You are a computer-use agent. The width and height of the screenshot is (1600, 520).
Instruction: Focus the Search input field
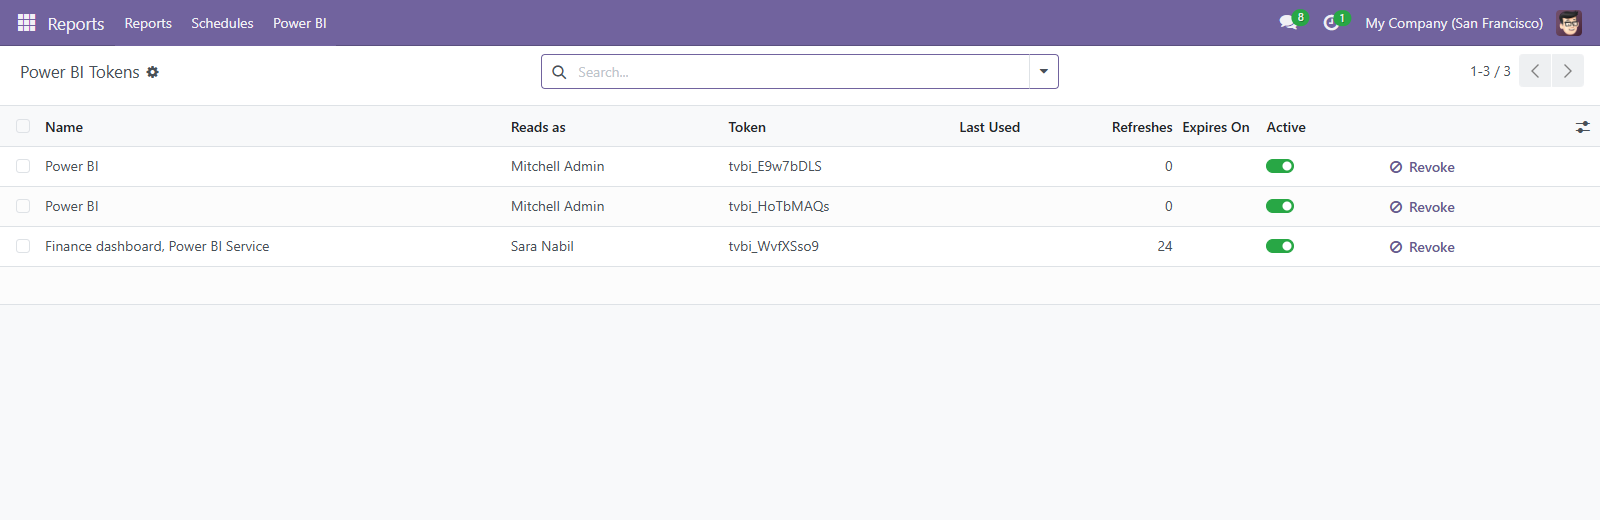click(x=800, y=72)
